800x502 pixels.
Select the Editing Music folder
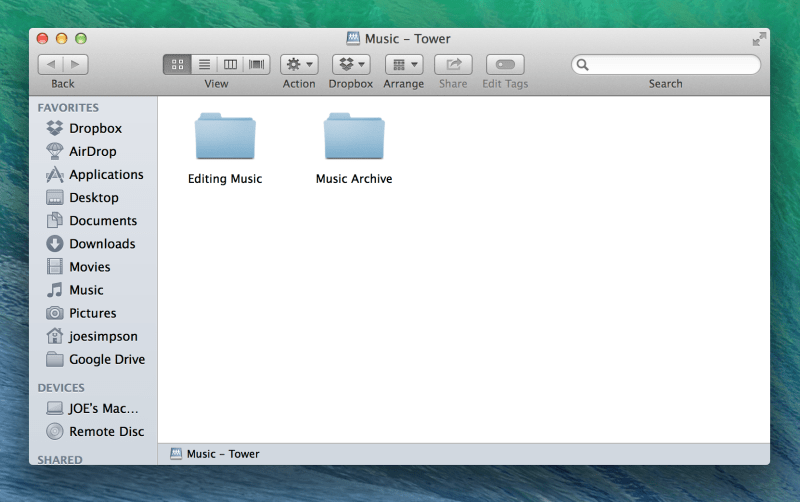pyautogui.click(x=225, y=136)
